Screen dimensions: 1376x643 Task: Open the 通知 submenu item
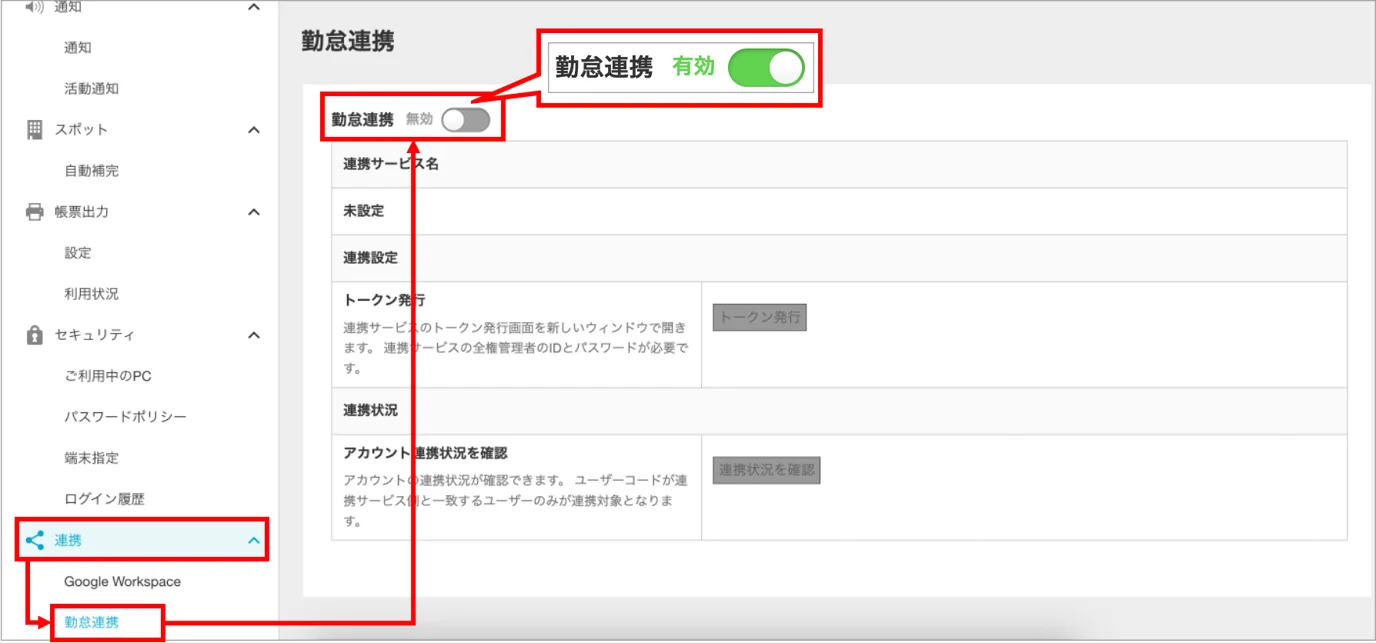78,48
